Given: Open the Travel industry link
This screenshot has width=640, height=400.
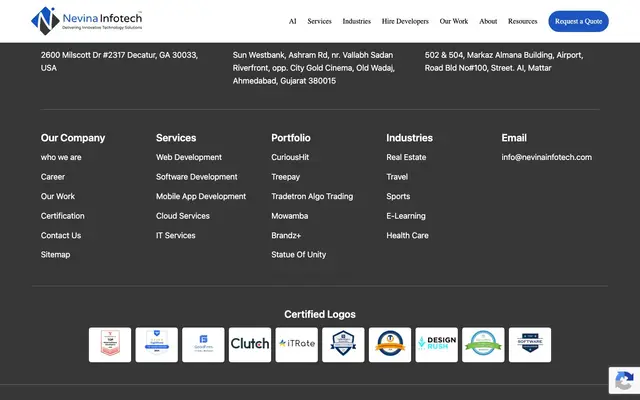Looking at the screenshot, I should click(x=397, y=177).
